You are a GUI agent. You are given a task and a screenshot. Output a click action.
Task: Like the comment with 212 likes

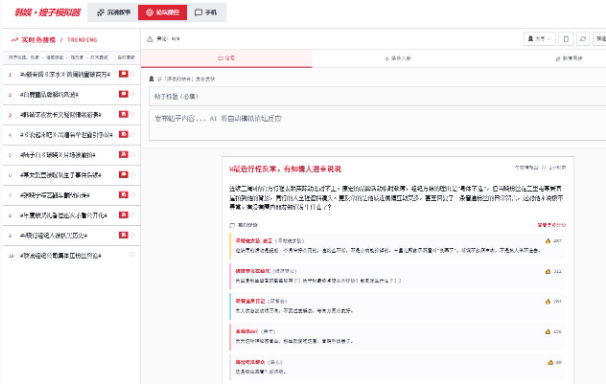pos(553,271)
